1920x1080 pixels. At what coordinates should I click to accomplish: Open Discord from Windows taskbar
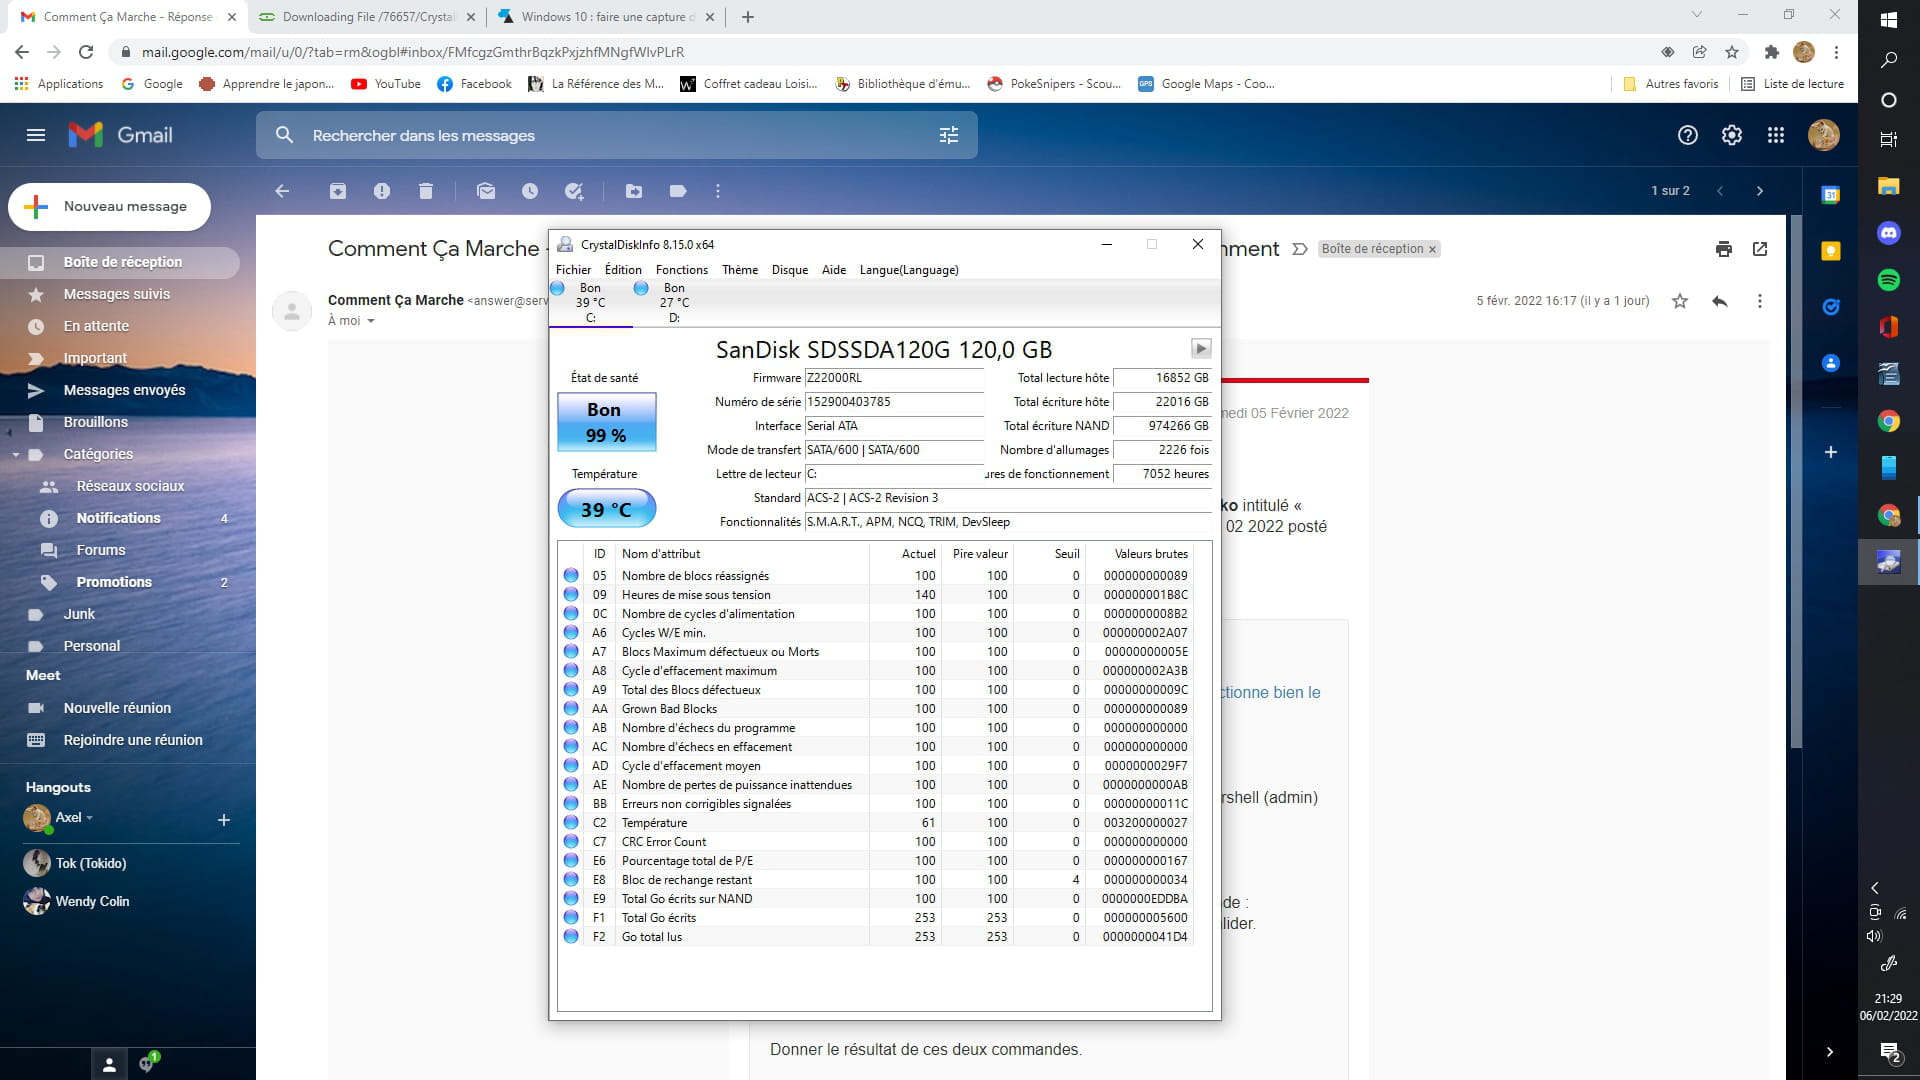click(x=1889, y=233)
